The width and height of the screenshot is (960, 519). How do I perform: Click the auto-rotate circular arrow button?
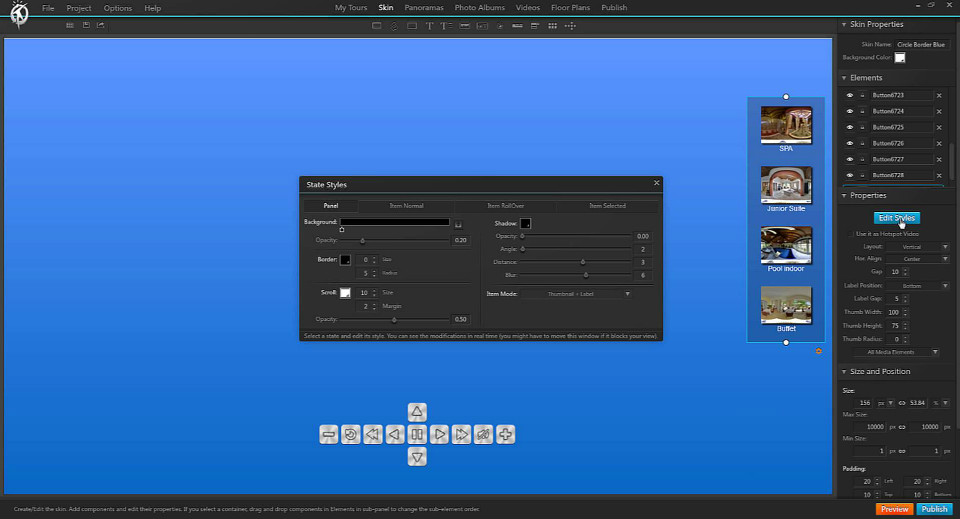(350, 434)
